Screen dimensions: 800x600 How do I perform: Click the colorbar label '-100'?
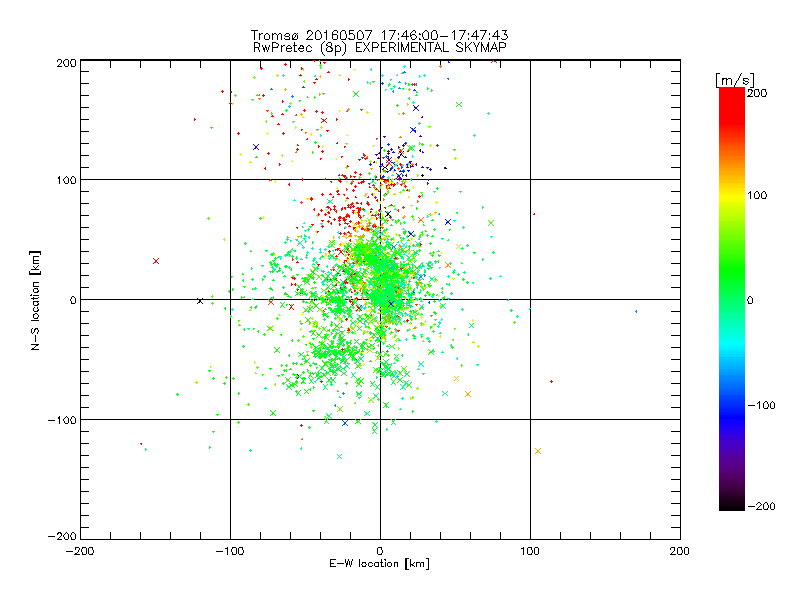(x=761, y=406)
